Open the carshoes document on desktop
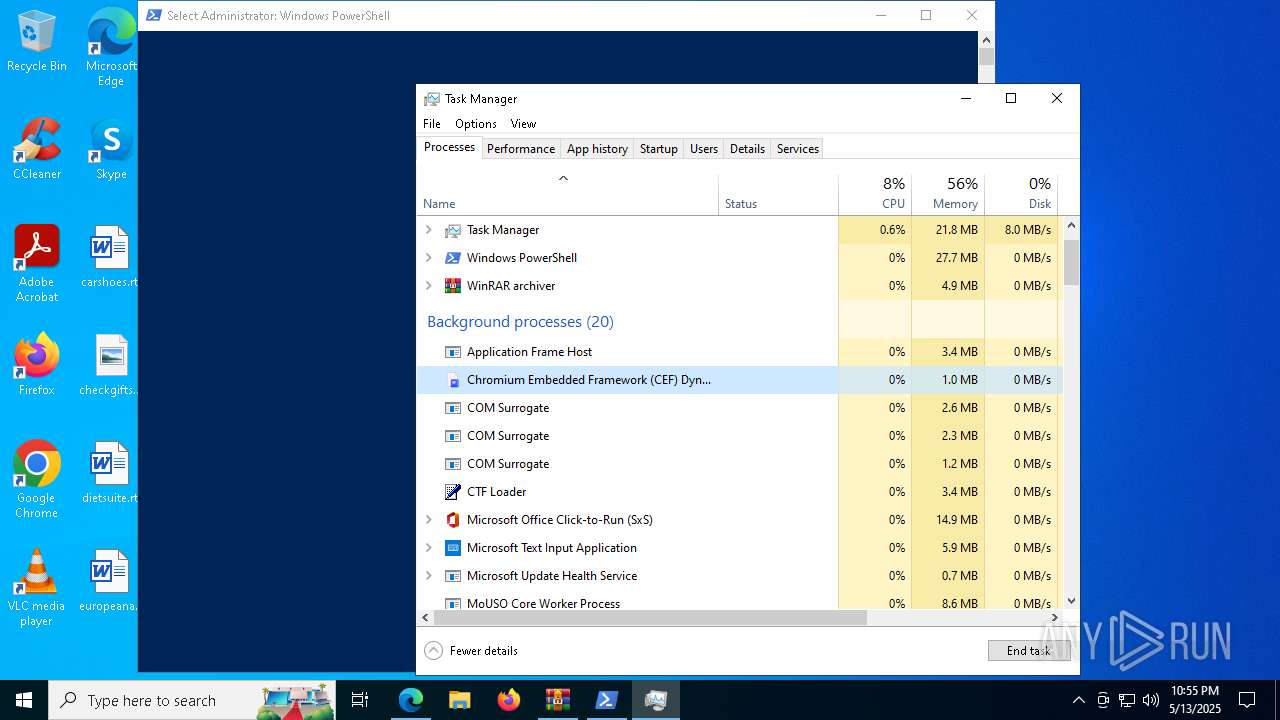Viewport: 1280px width, 720px height. [x=110, y=258]
